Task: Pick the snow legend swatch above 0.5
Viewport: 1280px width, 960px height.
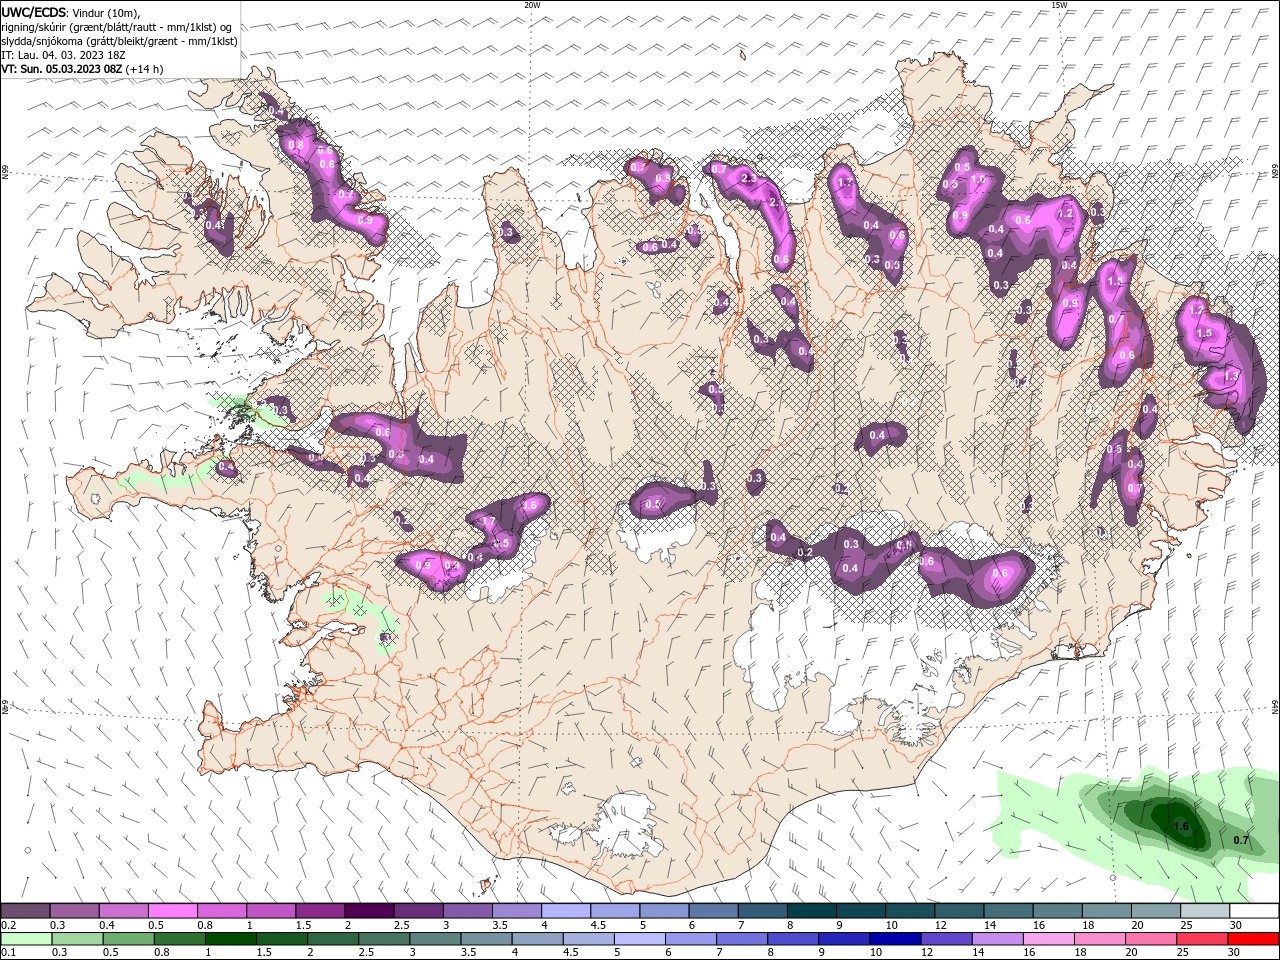Action: pyautogui.click(x=172, y=911)
